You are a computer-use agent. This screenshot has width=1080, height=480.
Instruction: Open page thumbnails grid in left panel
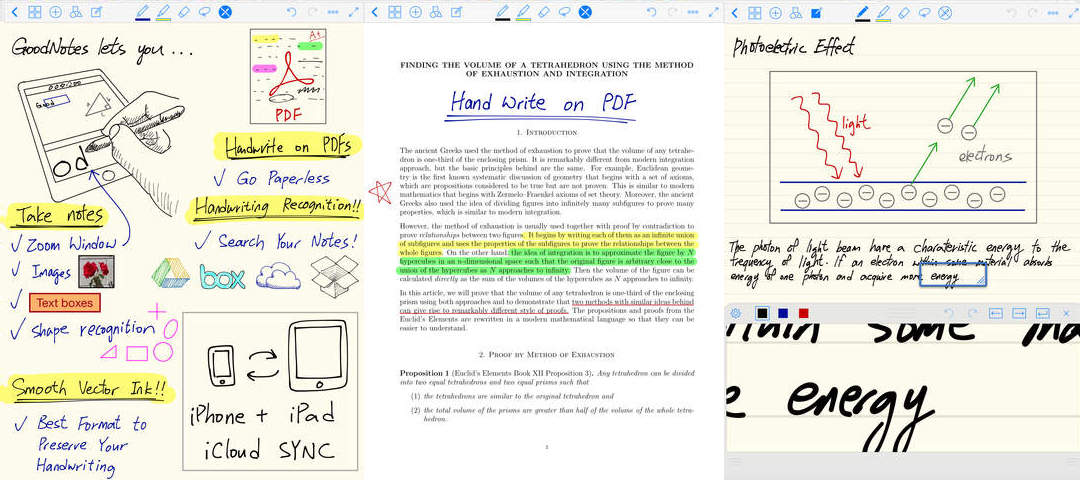coord(34,12)
